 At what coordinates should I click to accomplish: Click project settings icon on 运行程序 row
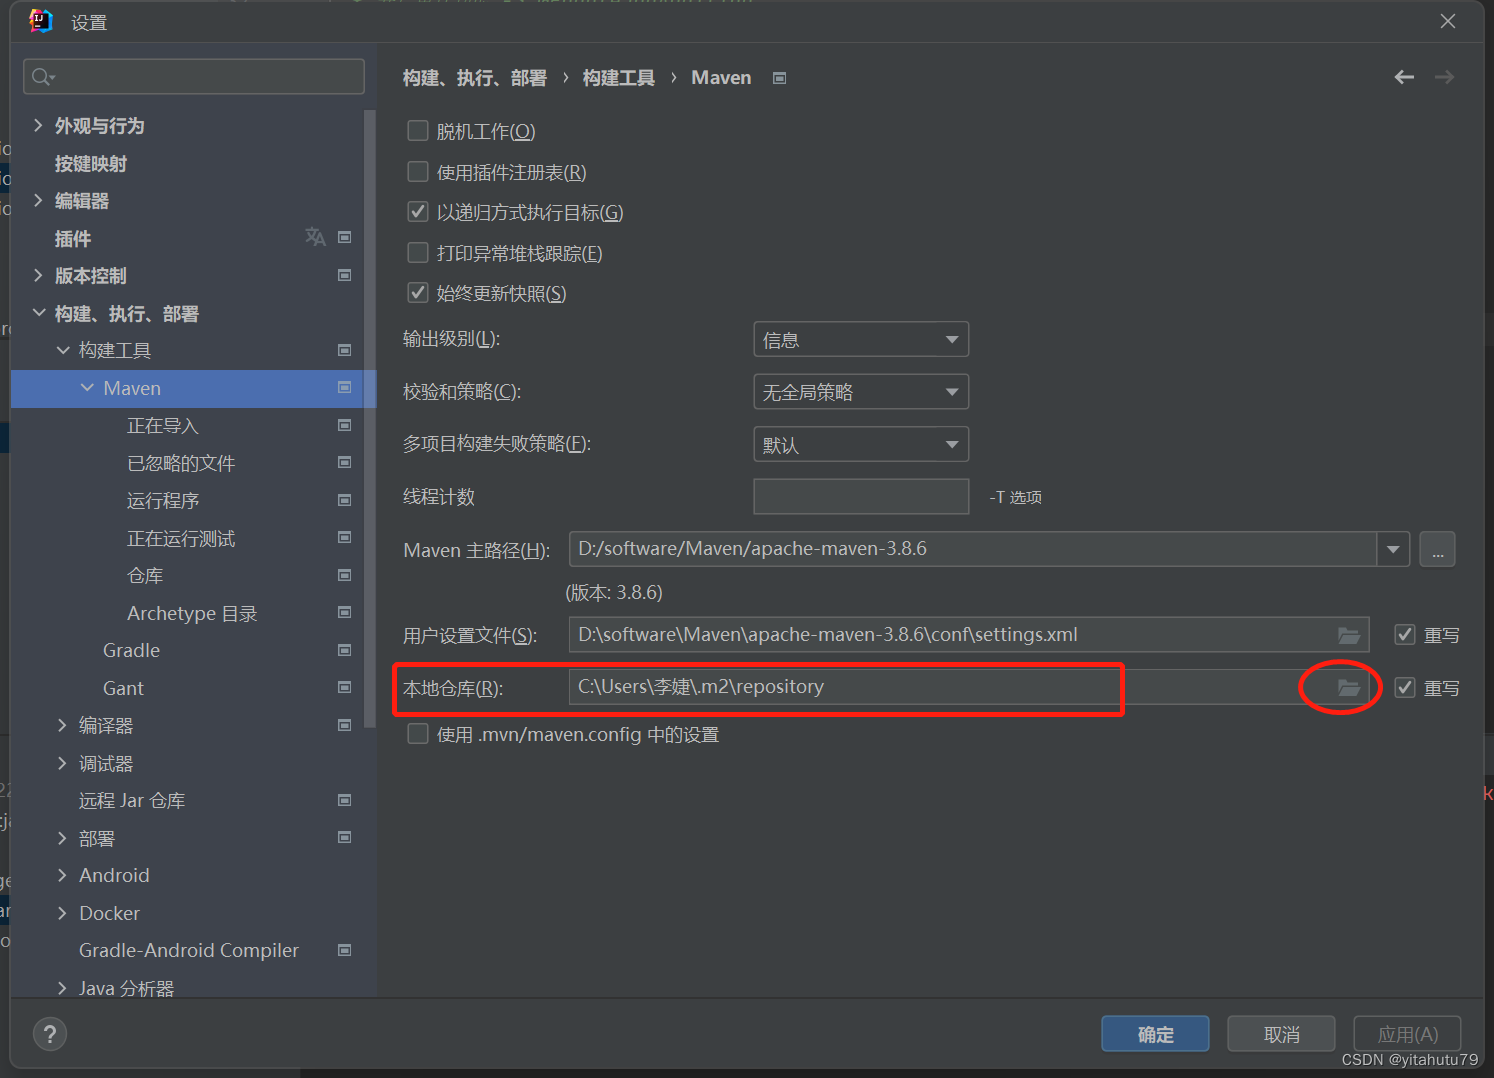(345, 500)
